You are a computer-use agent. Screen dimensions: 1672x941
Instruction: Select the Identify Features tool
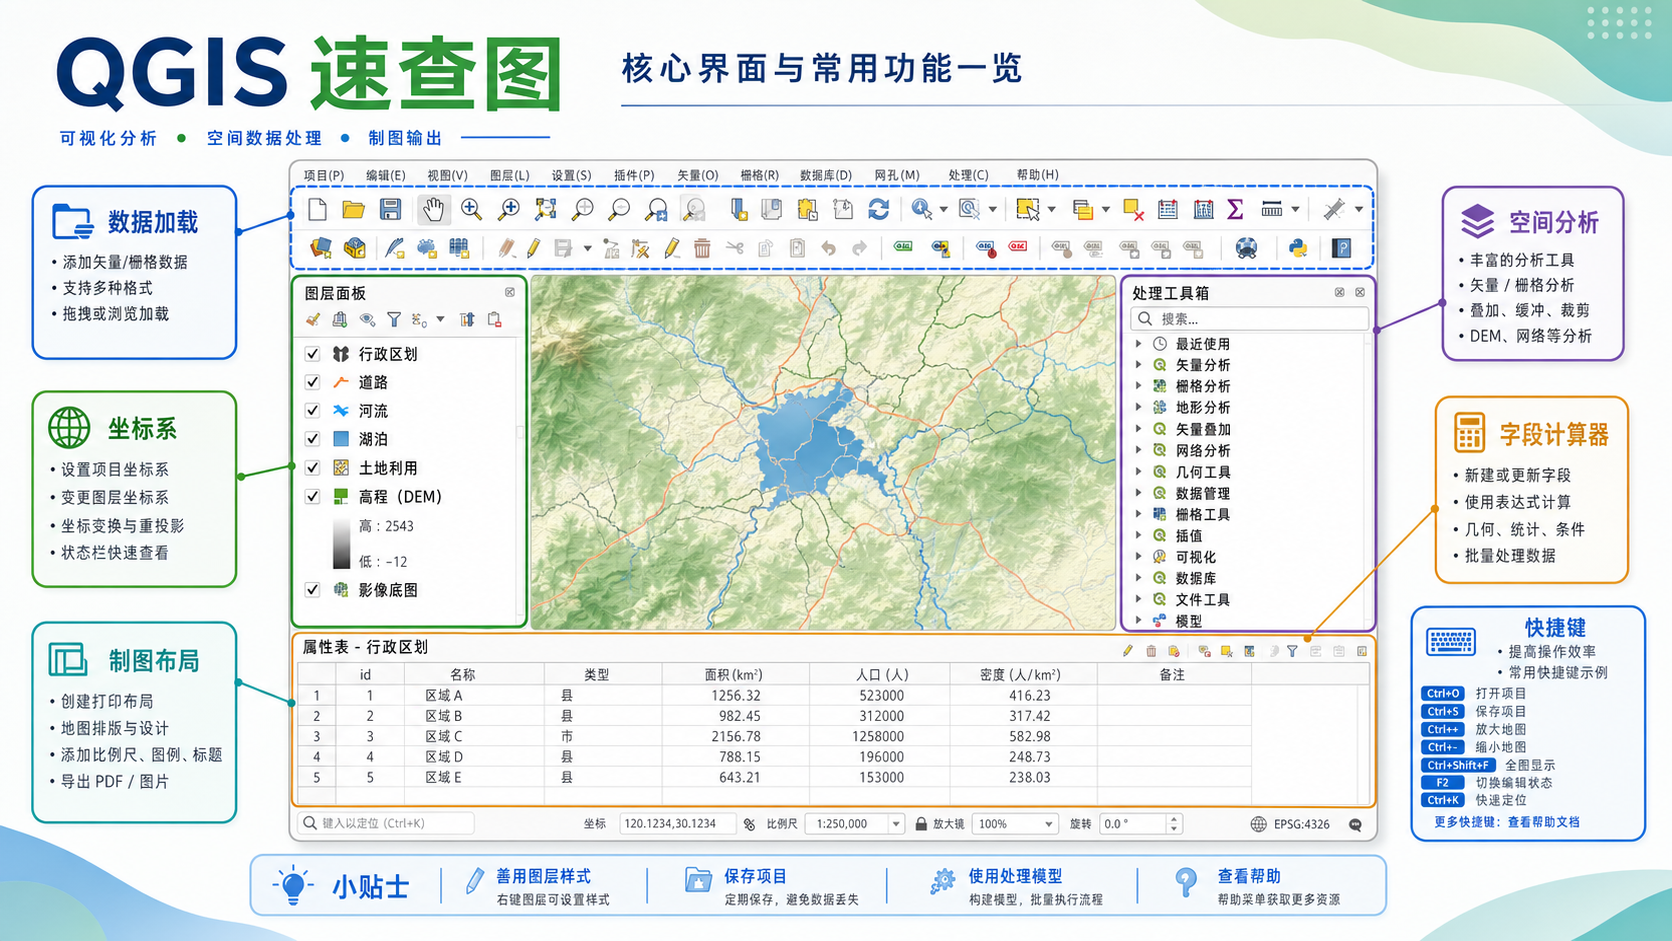921,209
